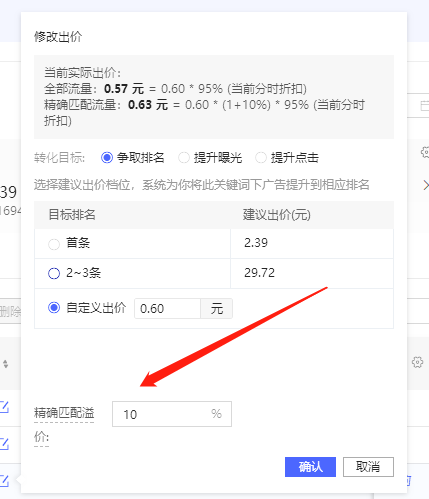This screenshot has width=429, height=499.
Task: Click the second blue edit pencil icon
Action: [x=4, y=444]
